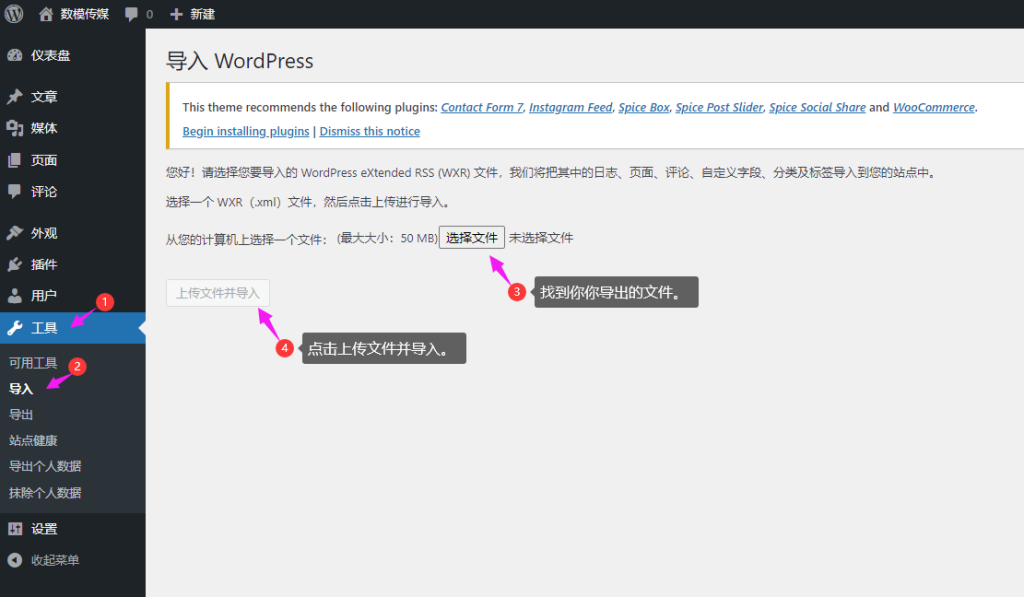This screenshot has height=597, width=1024.
Task: Select the 工具 menu
Action: [x=72, y=328]
